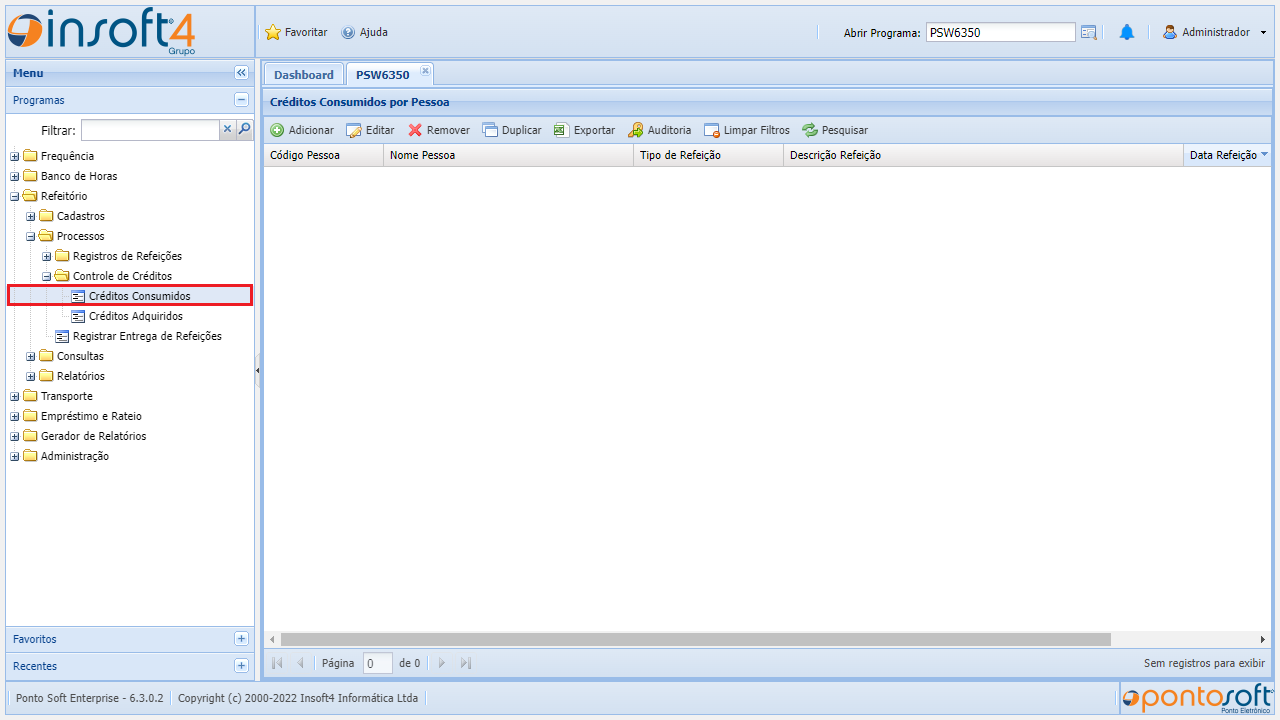Collapse the Programas section

pyautogui.click(x=241, y=100)
